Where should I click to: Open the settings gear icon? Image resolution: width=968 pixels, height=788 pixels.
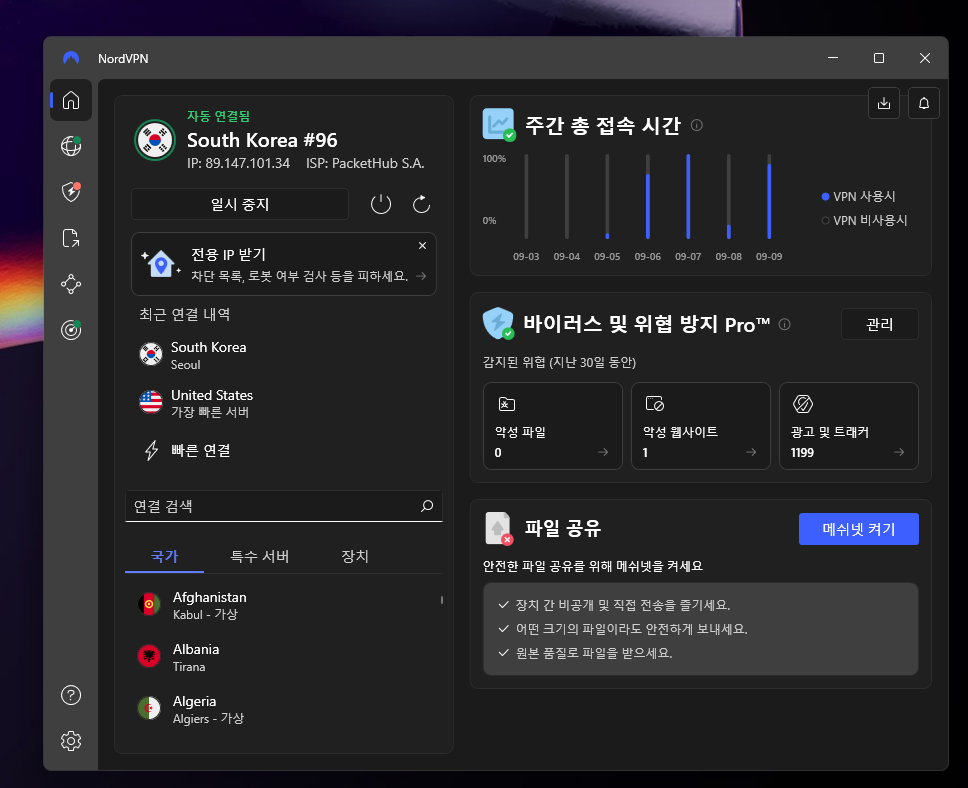[x=71, y=741]
